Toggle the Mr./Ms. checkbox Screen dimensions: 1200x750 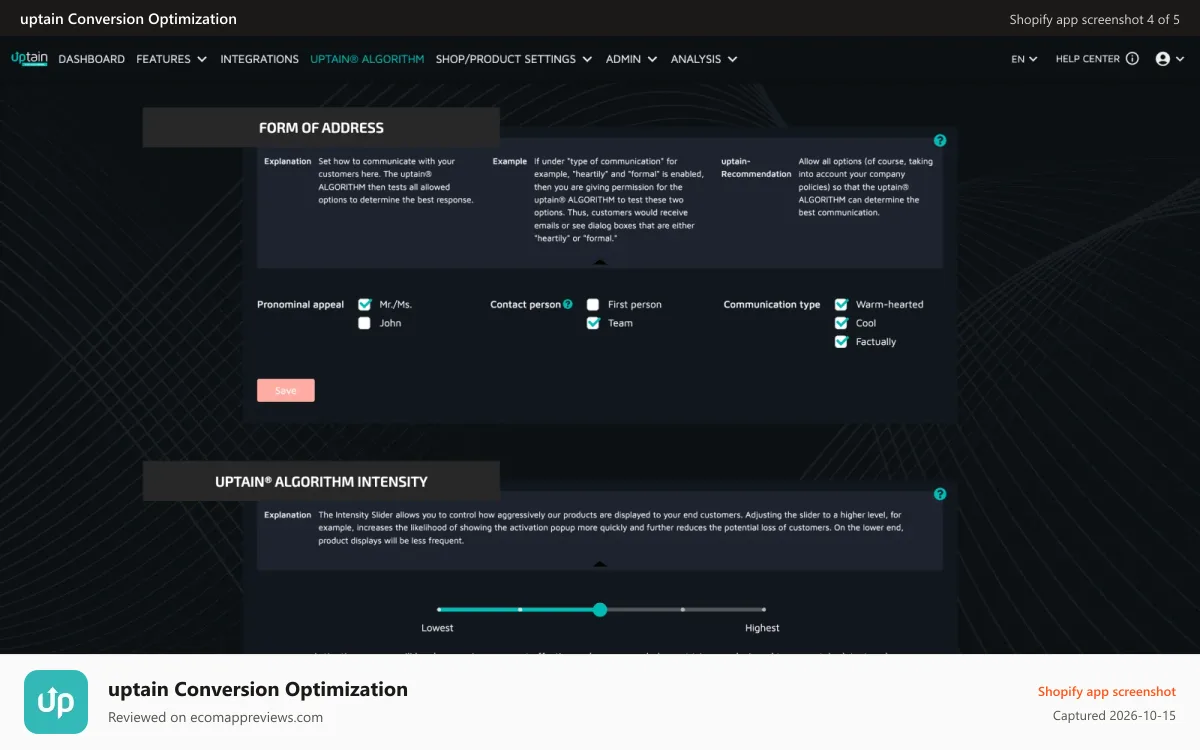coord(364,304)
